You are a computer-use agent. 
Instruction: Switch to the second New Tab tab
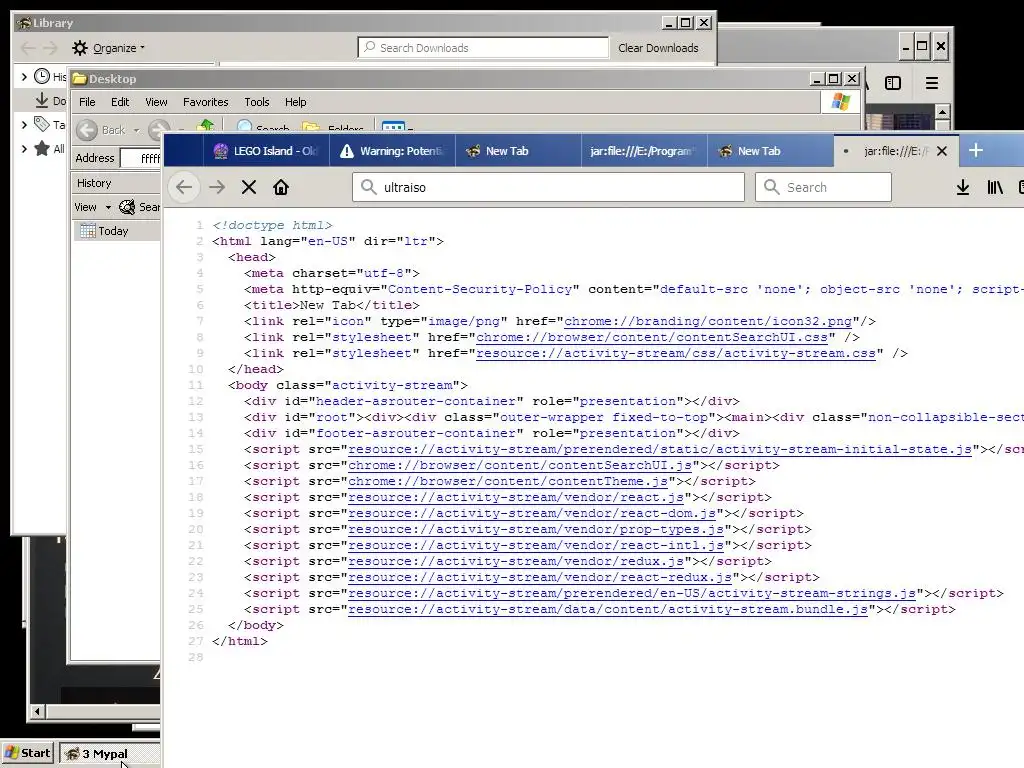pyautogui.click(x=770, y=151)
